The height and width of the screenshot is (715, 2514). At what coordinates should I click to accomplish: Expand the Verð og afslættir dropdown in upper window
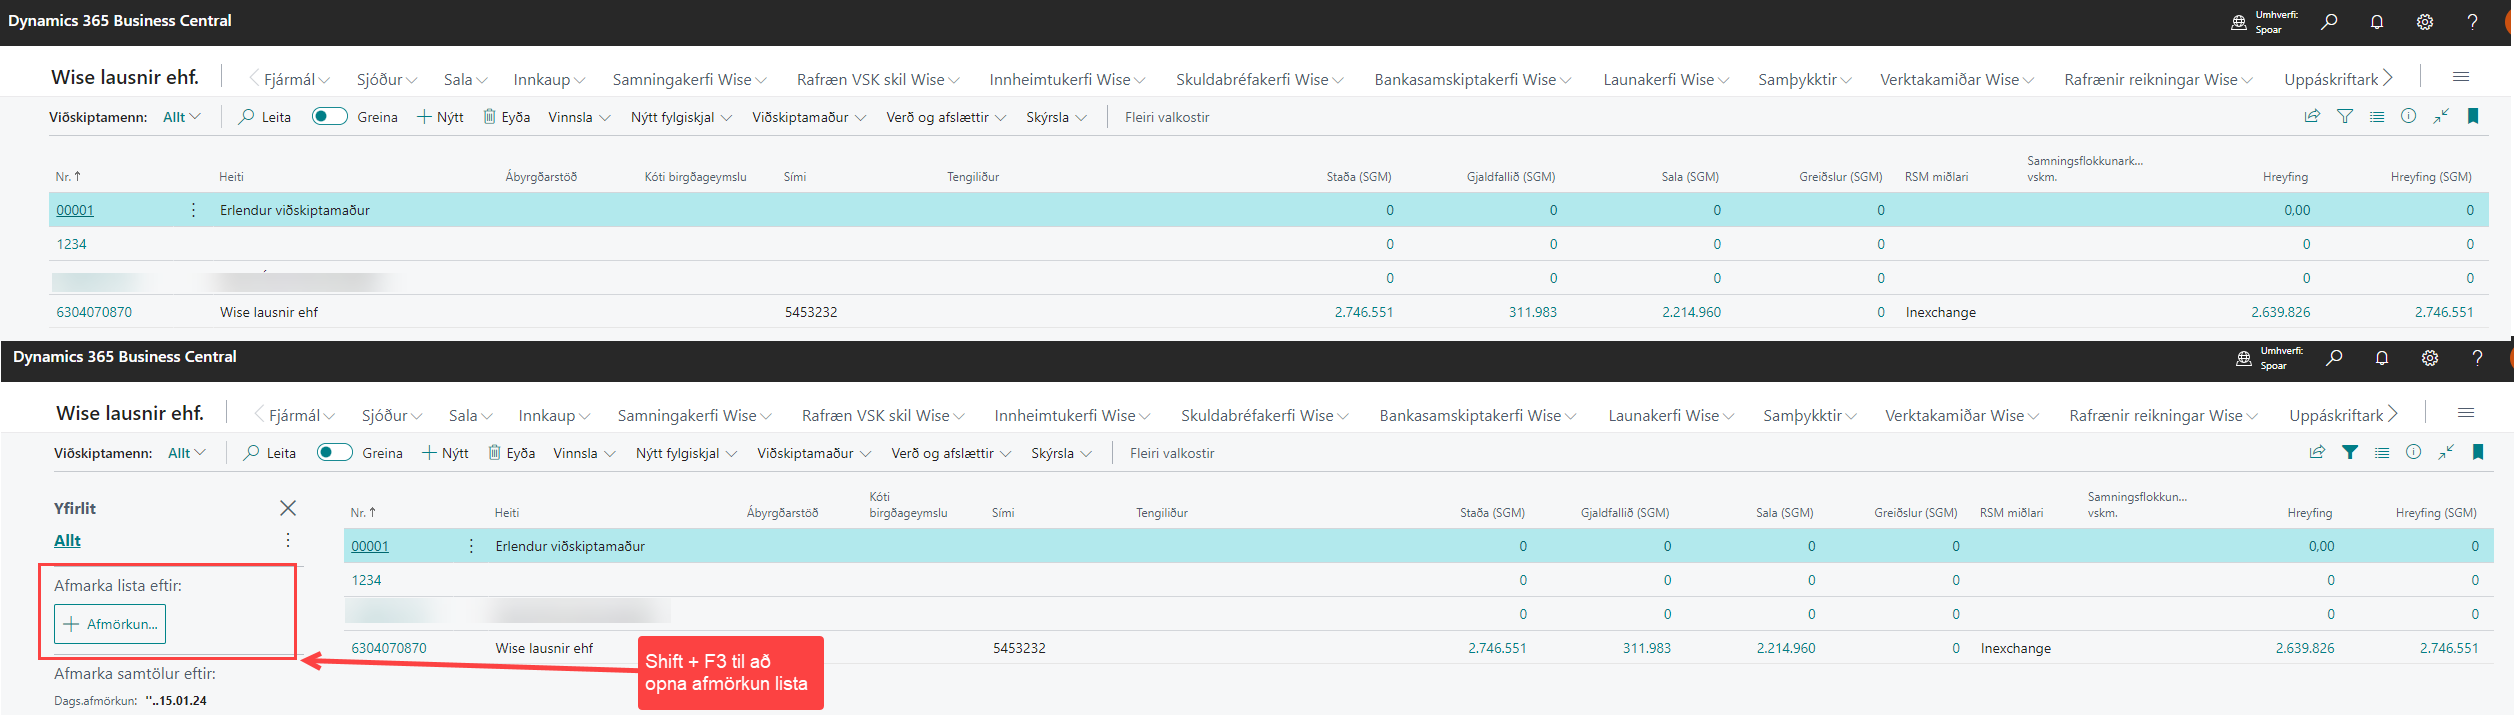pos(945,117)
